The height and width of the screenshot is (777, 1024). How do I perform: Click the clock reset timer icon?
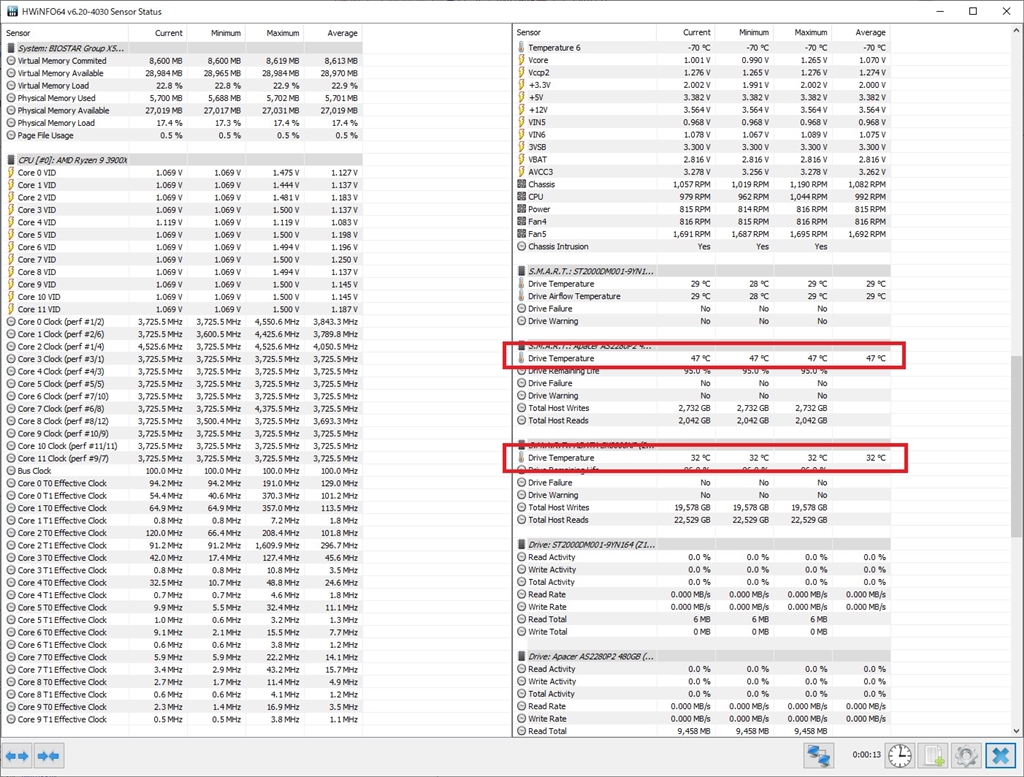(900, 756)
